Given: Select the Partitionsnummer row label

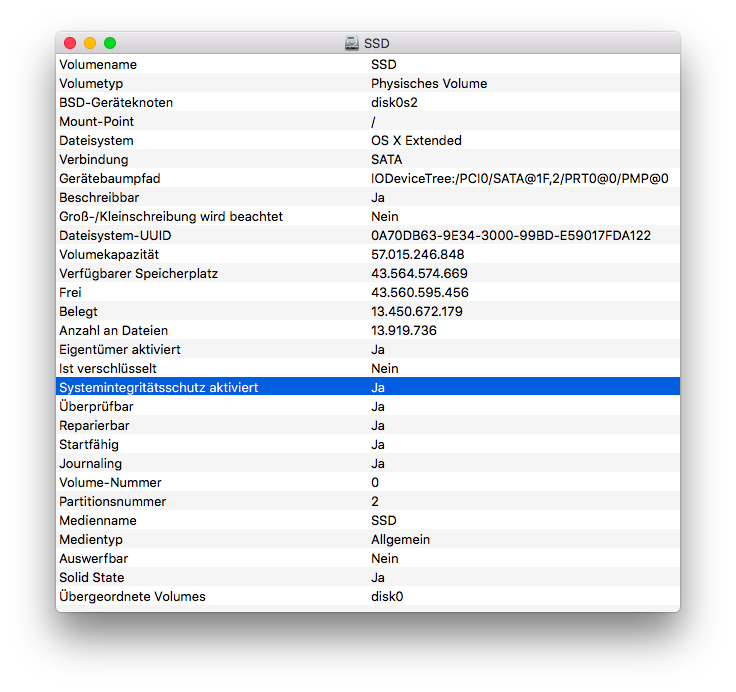Looking at the screenshot, I should pos(113,502).
